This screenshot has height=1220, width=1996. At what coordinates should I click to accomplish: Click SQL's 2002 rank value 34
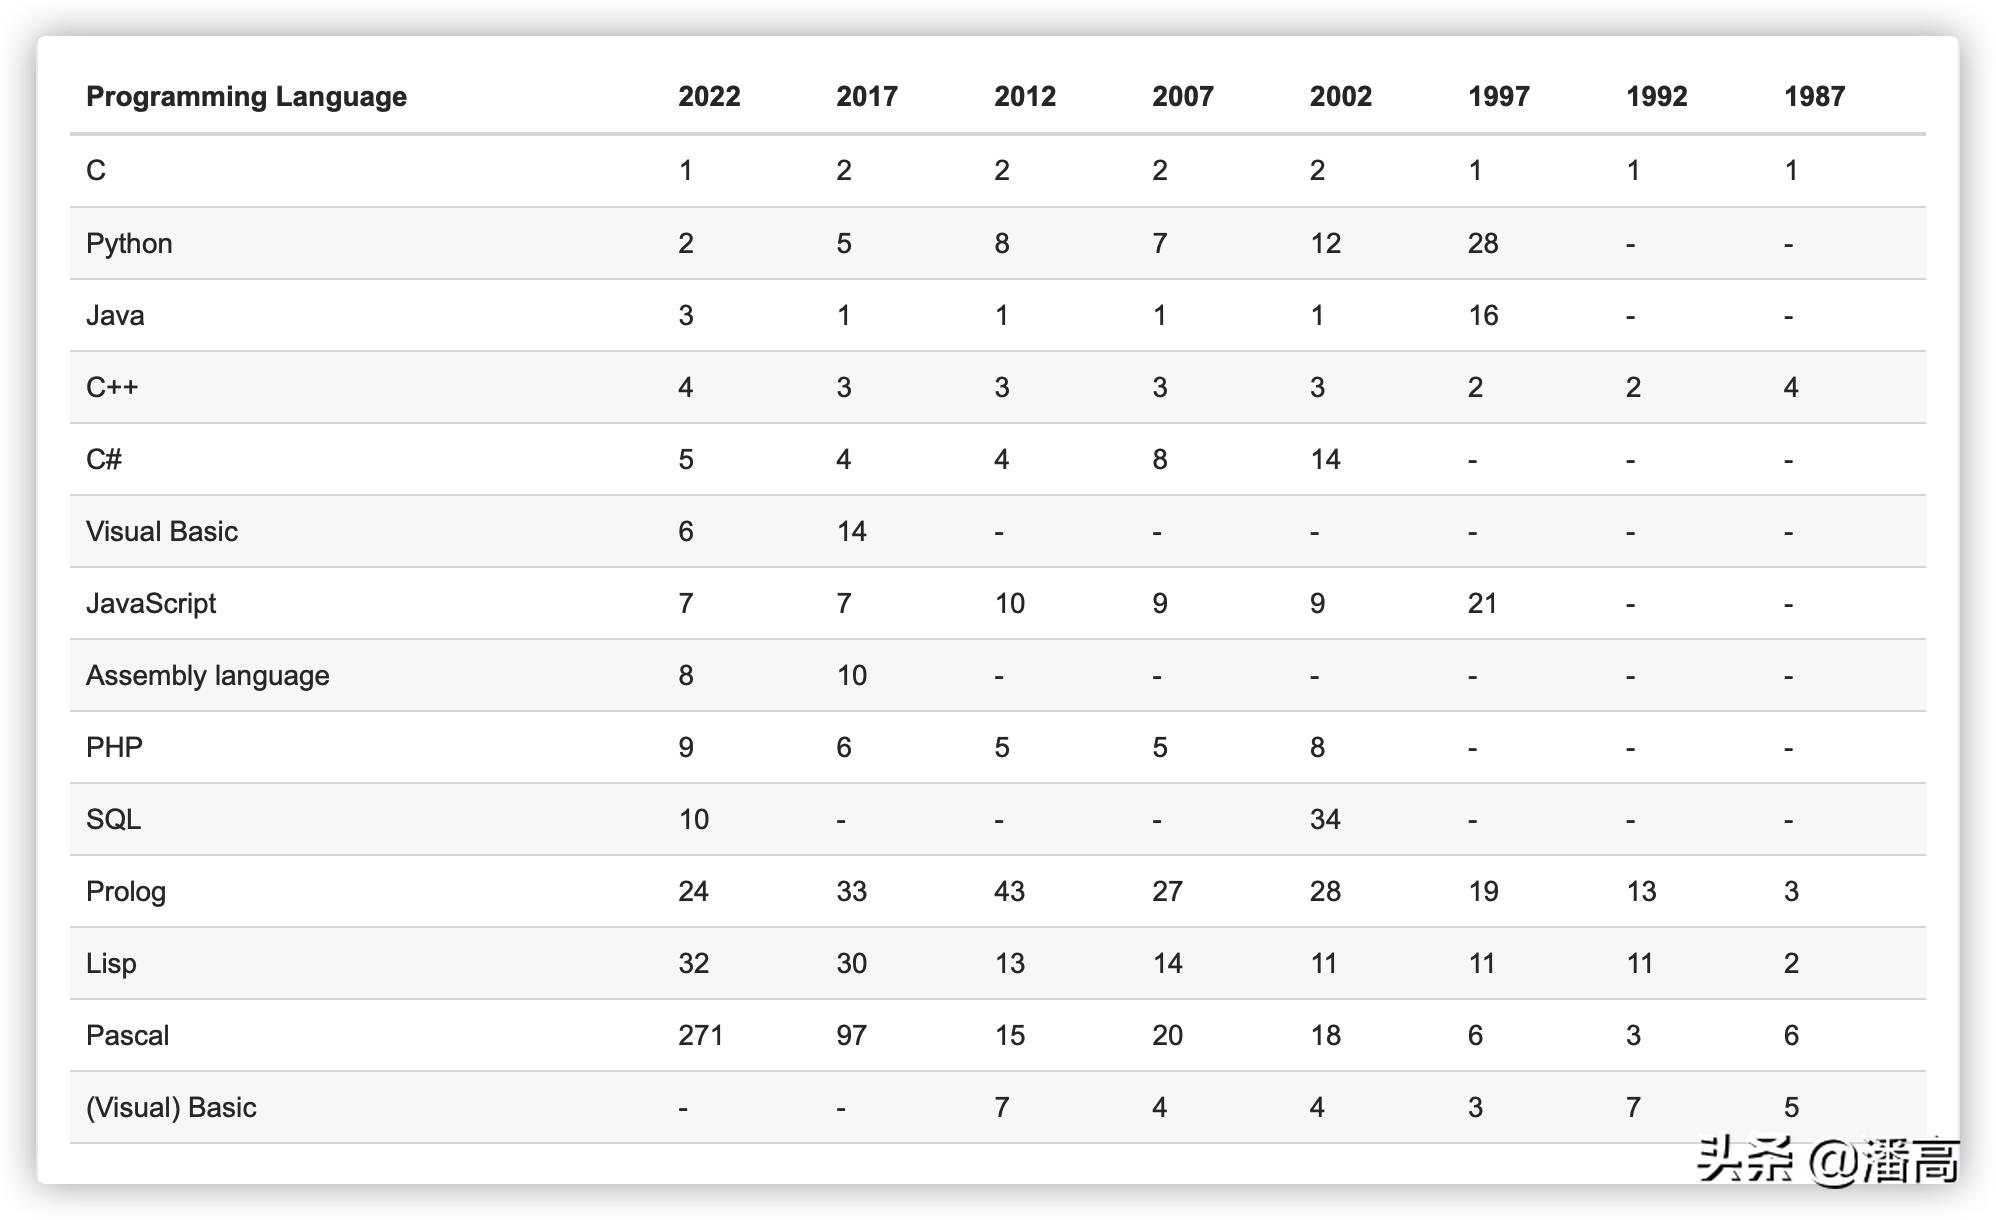(x=1325, y=820)
